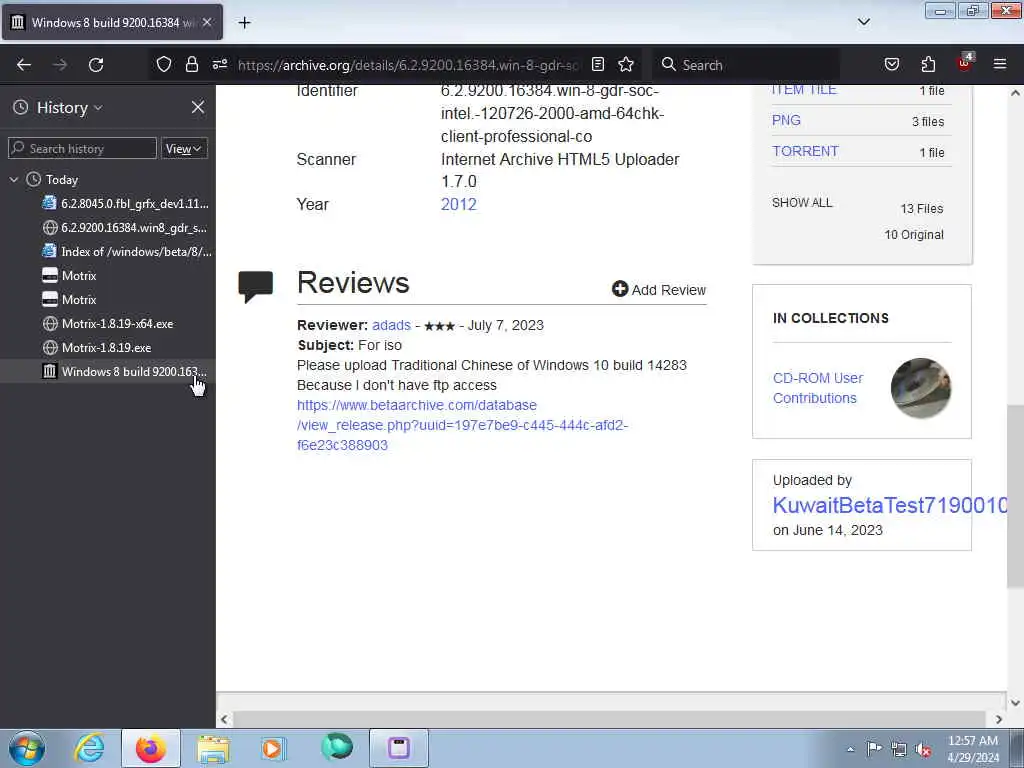The image size is (1024, 768).
Task: Close the History sidebar
Action: click(x=197, y=107)
